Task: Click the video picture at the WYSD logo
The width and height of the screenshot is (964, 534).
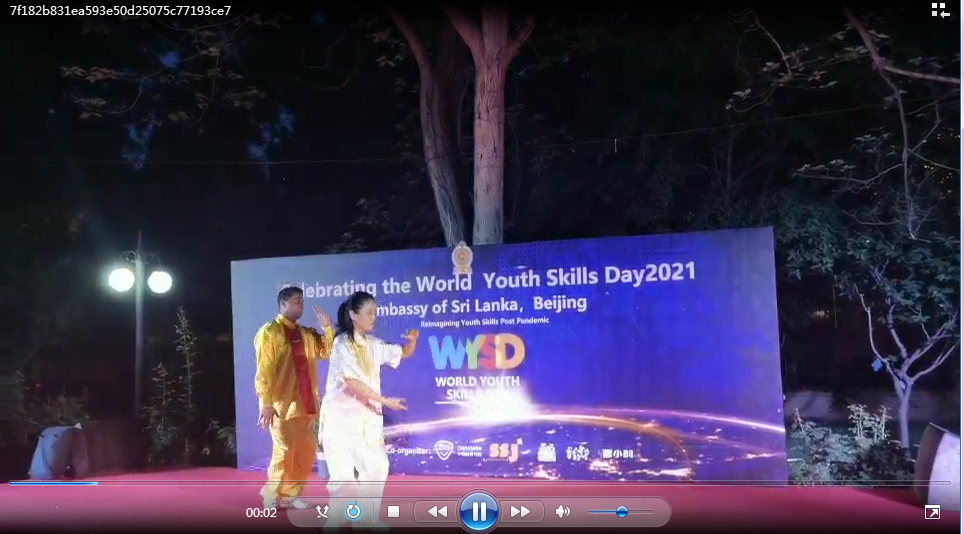Action: [476, 352]
